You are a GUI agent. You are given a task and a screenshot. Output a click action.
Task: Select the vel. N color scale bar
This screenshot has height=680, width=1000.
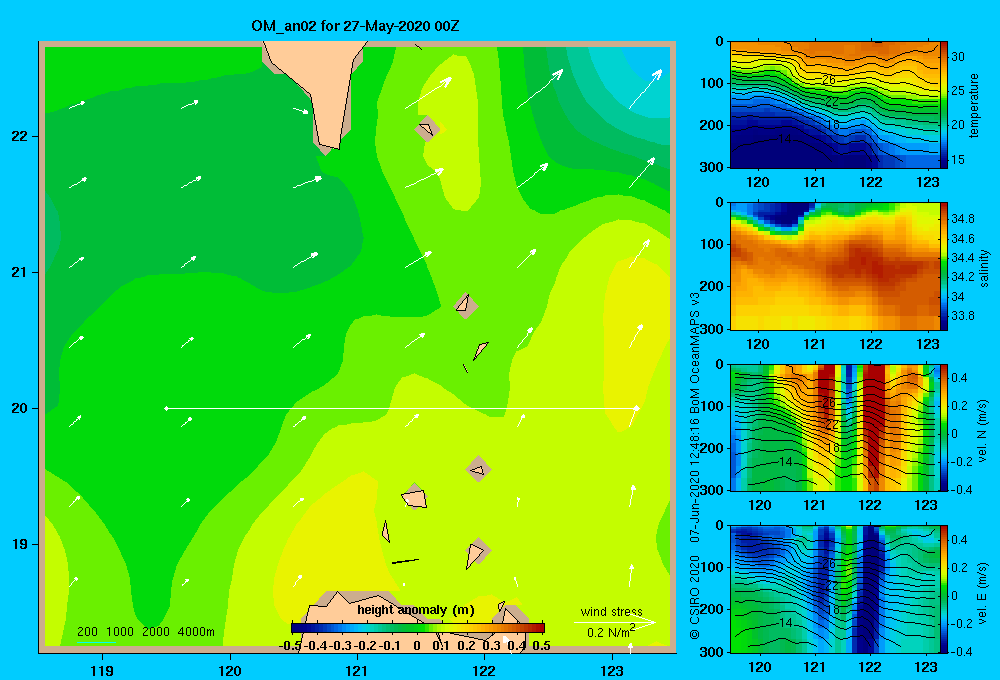point(944,427)
